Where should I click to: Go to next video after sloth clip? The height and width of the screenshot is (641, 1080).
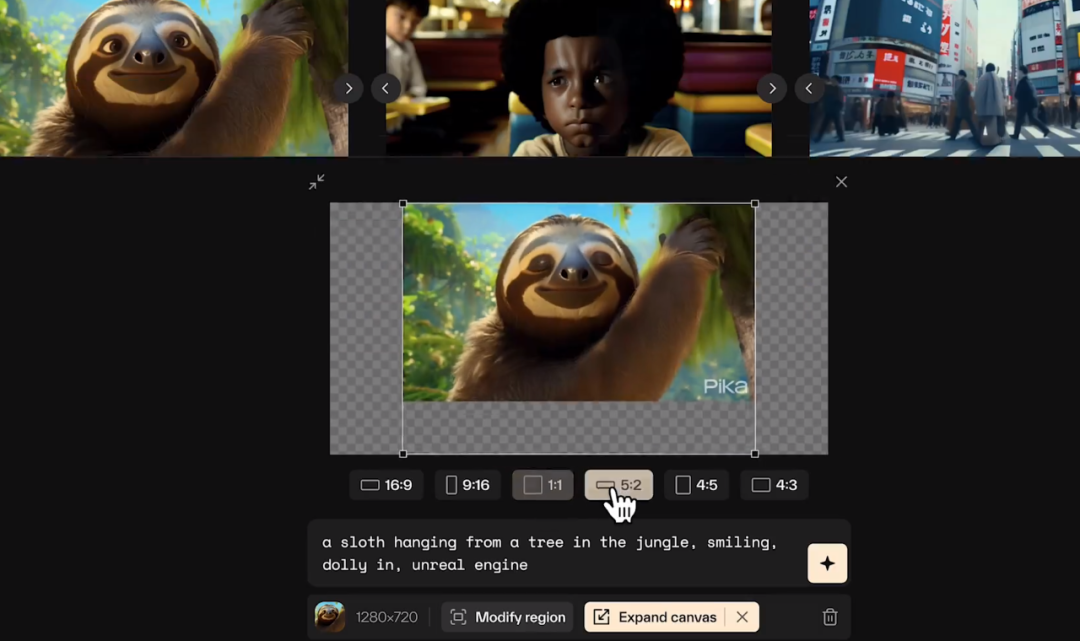point(349,88)
